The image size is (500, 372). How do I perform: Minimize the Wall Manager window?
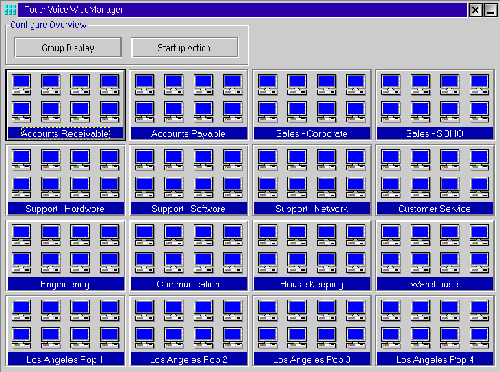490,10
